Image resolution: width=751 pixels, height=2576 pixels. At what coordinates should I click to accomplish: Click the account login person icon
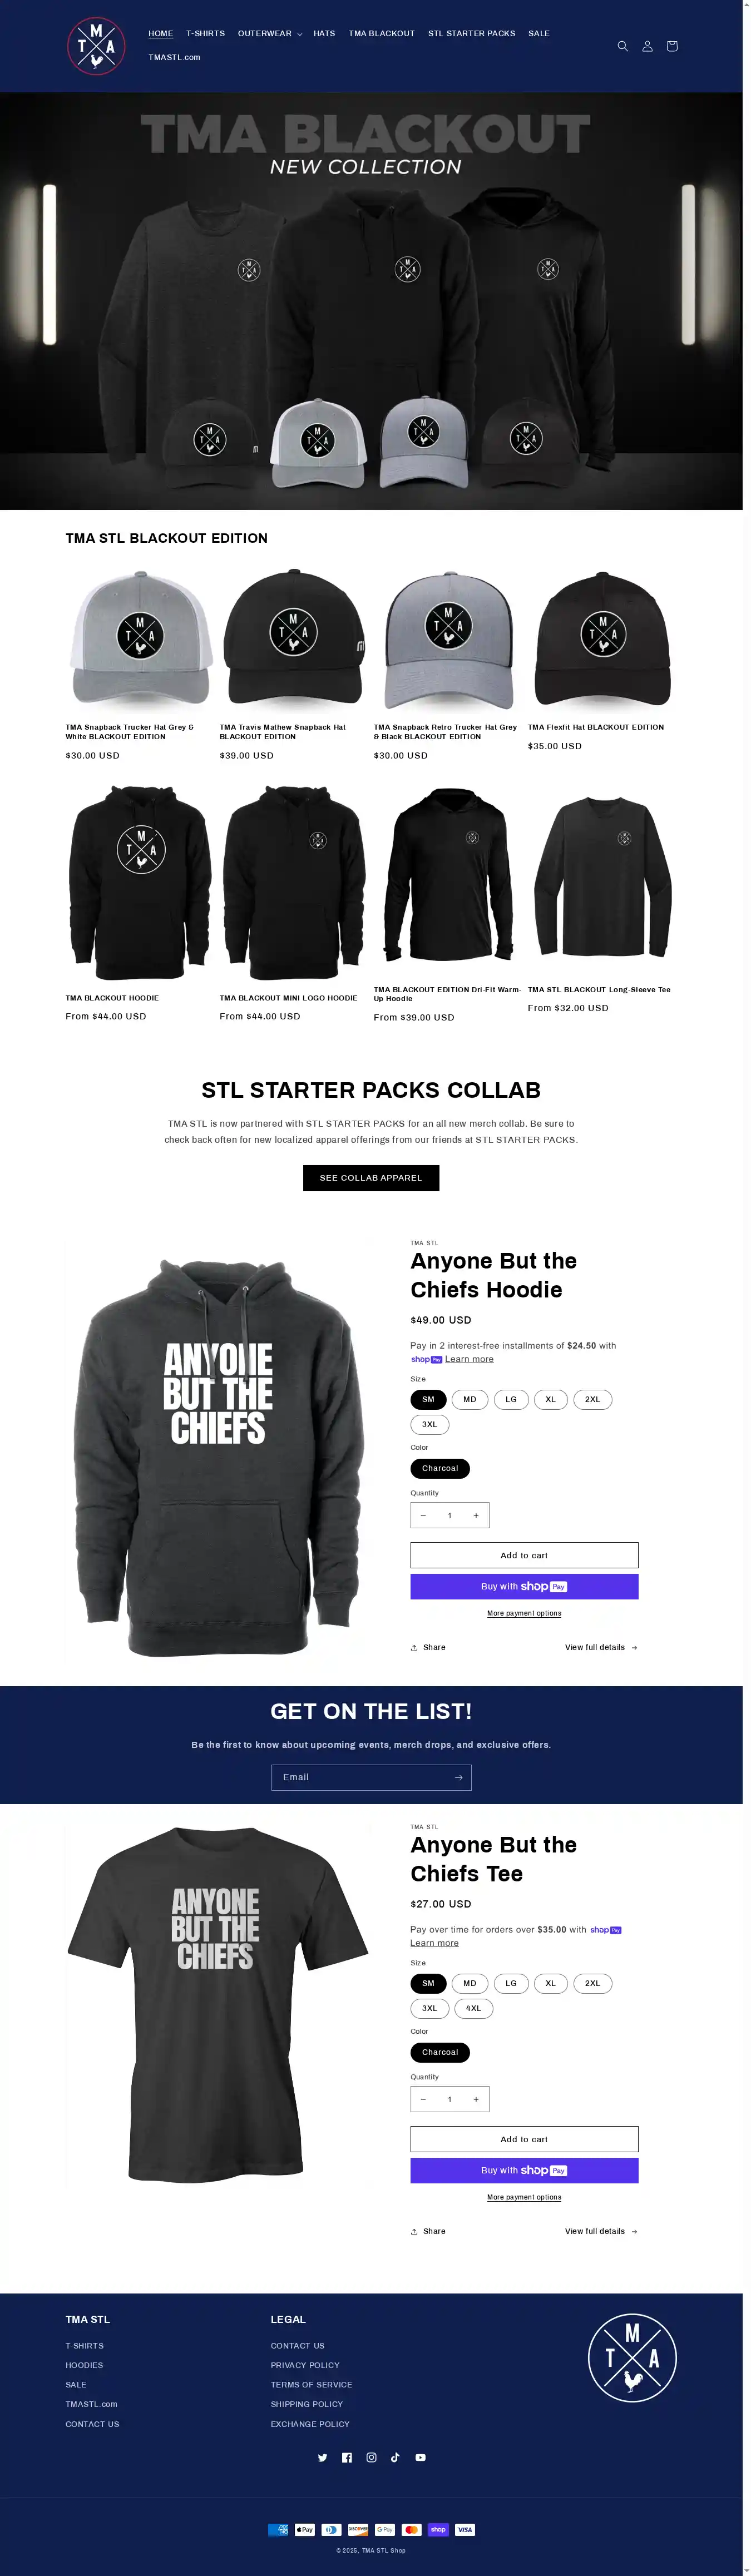647,46
